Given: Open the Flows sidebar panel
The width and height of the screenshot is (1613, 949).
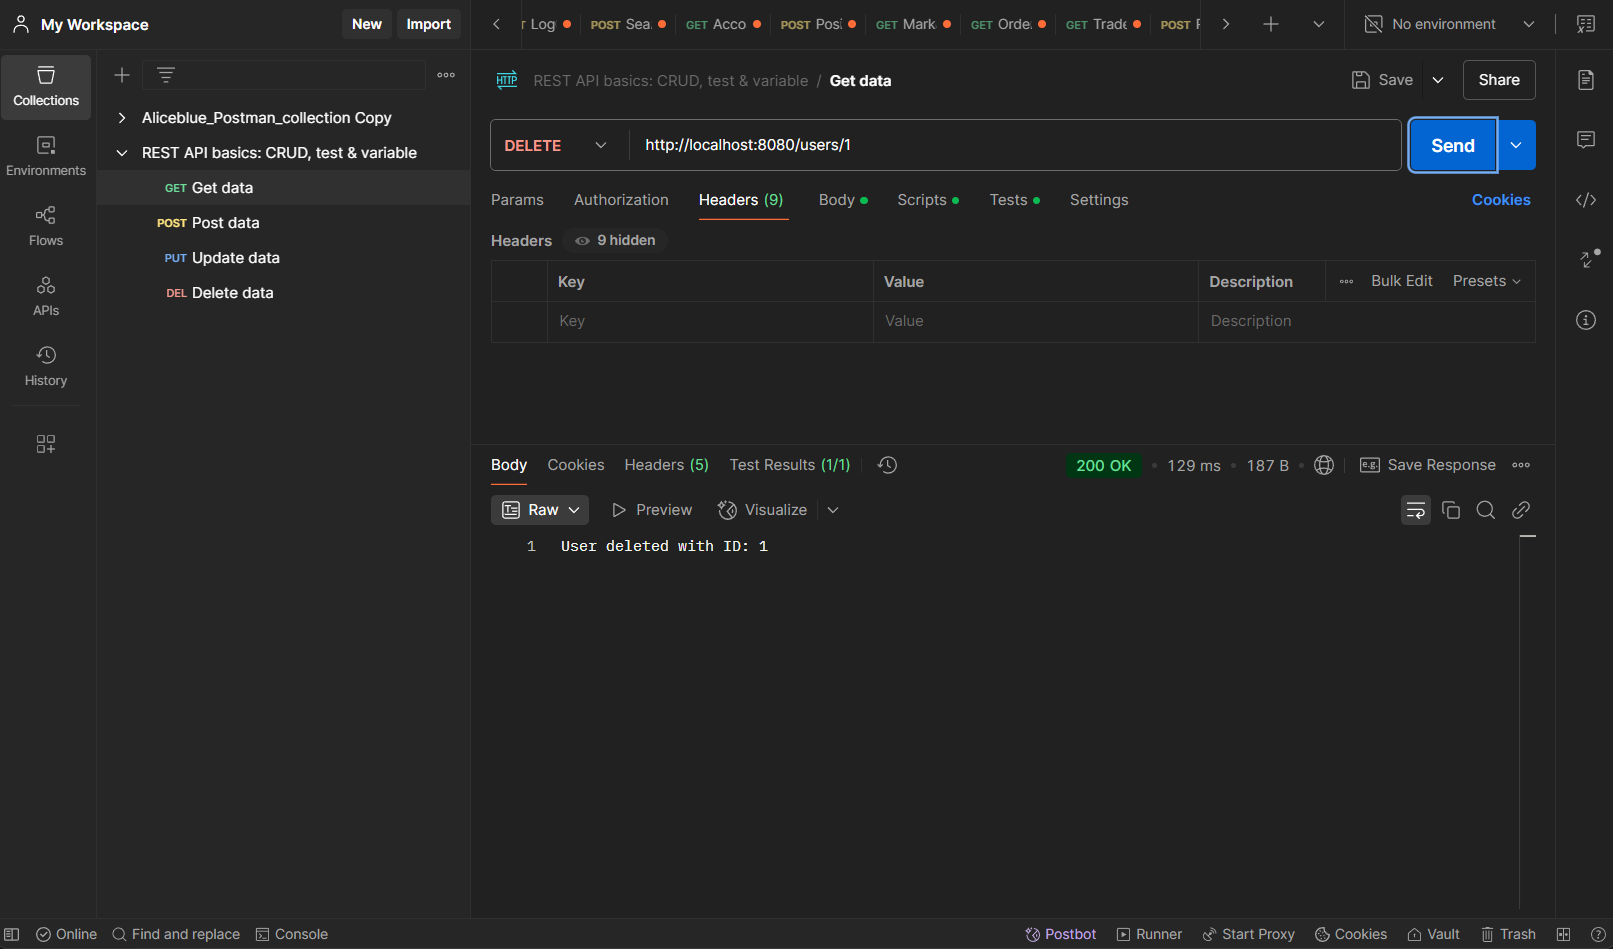Looking at the screenshot, I should click(46, 227).
